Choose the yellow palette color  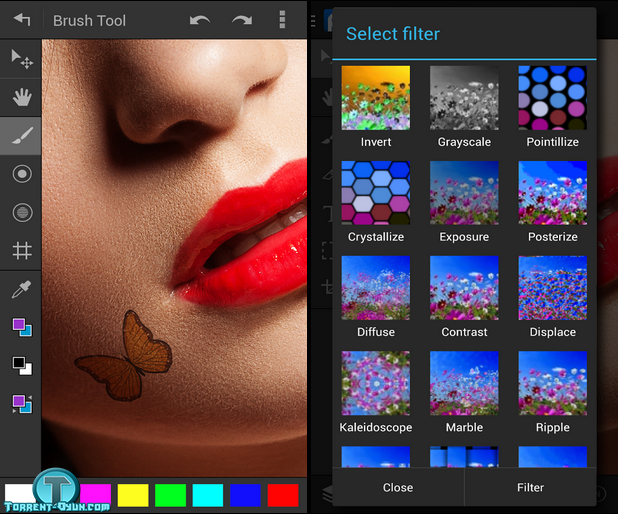[x=133, y=495]
